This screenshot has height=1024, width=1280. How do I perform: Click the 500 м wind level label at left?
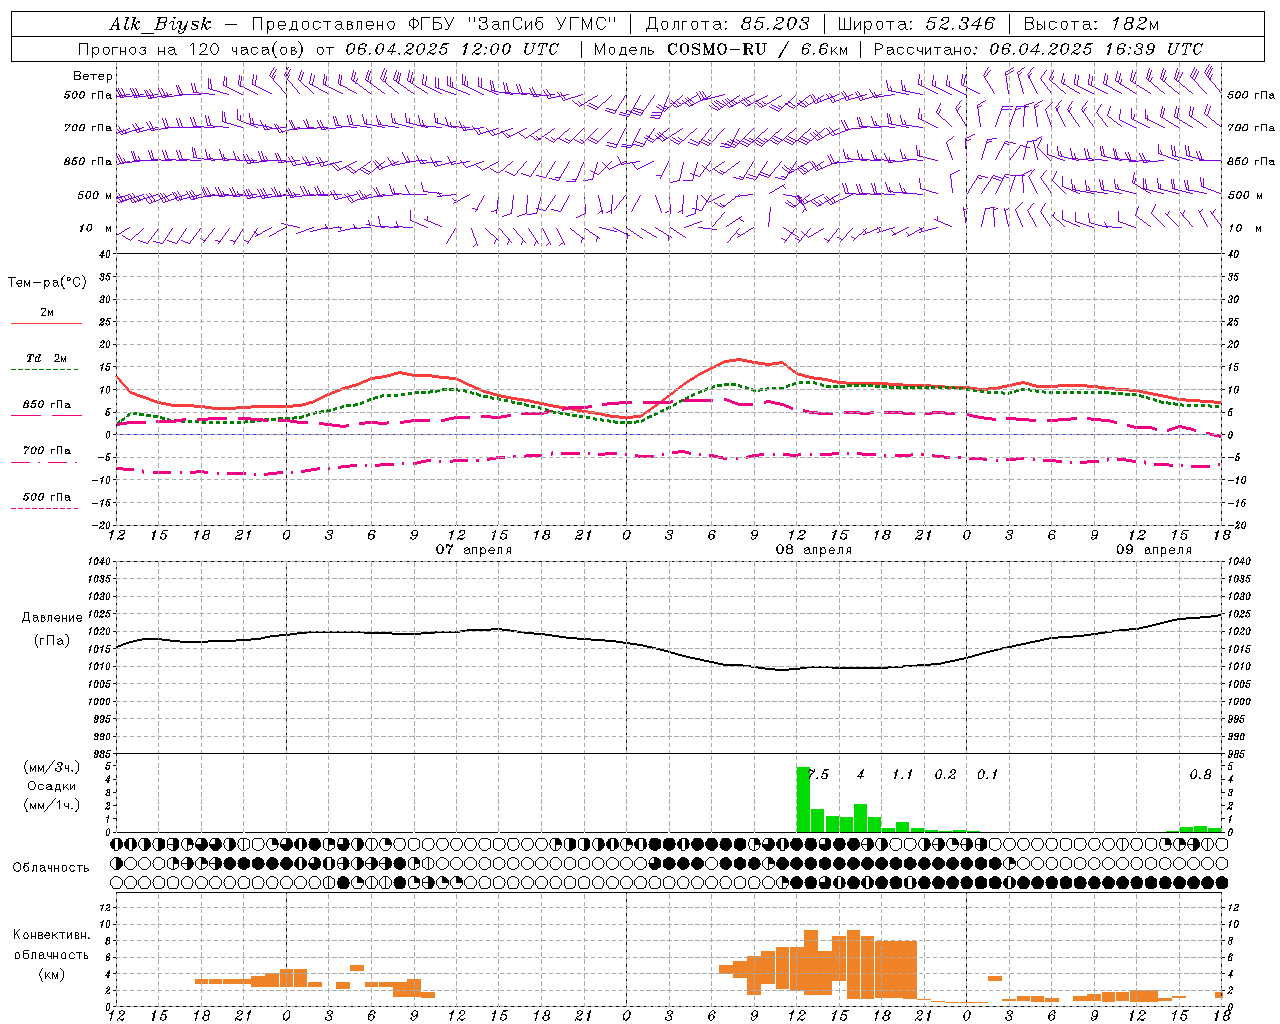[x=95, y=195]
